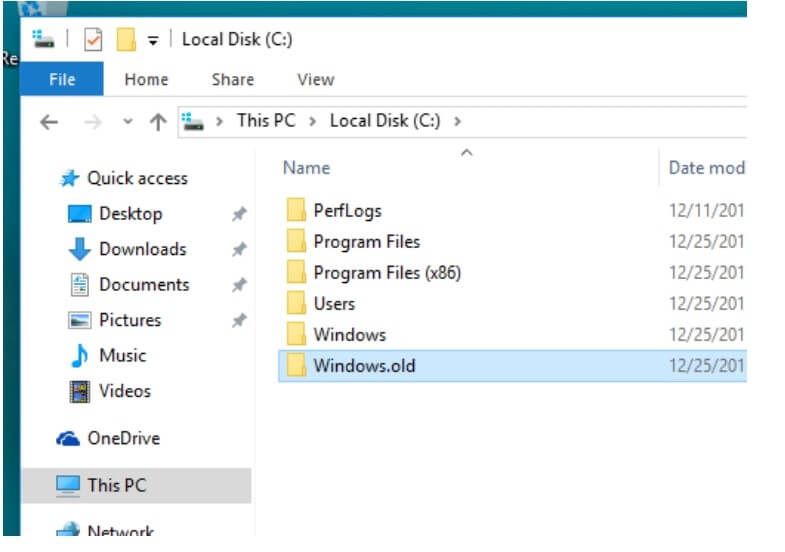Select OneDrive in the navigation pane
This screenshot has width=785, height=552.
click(124, 438)
